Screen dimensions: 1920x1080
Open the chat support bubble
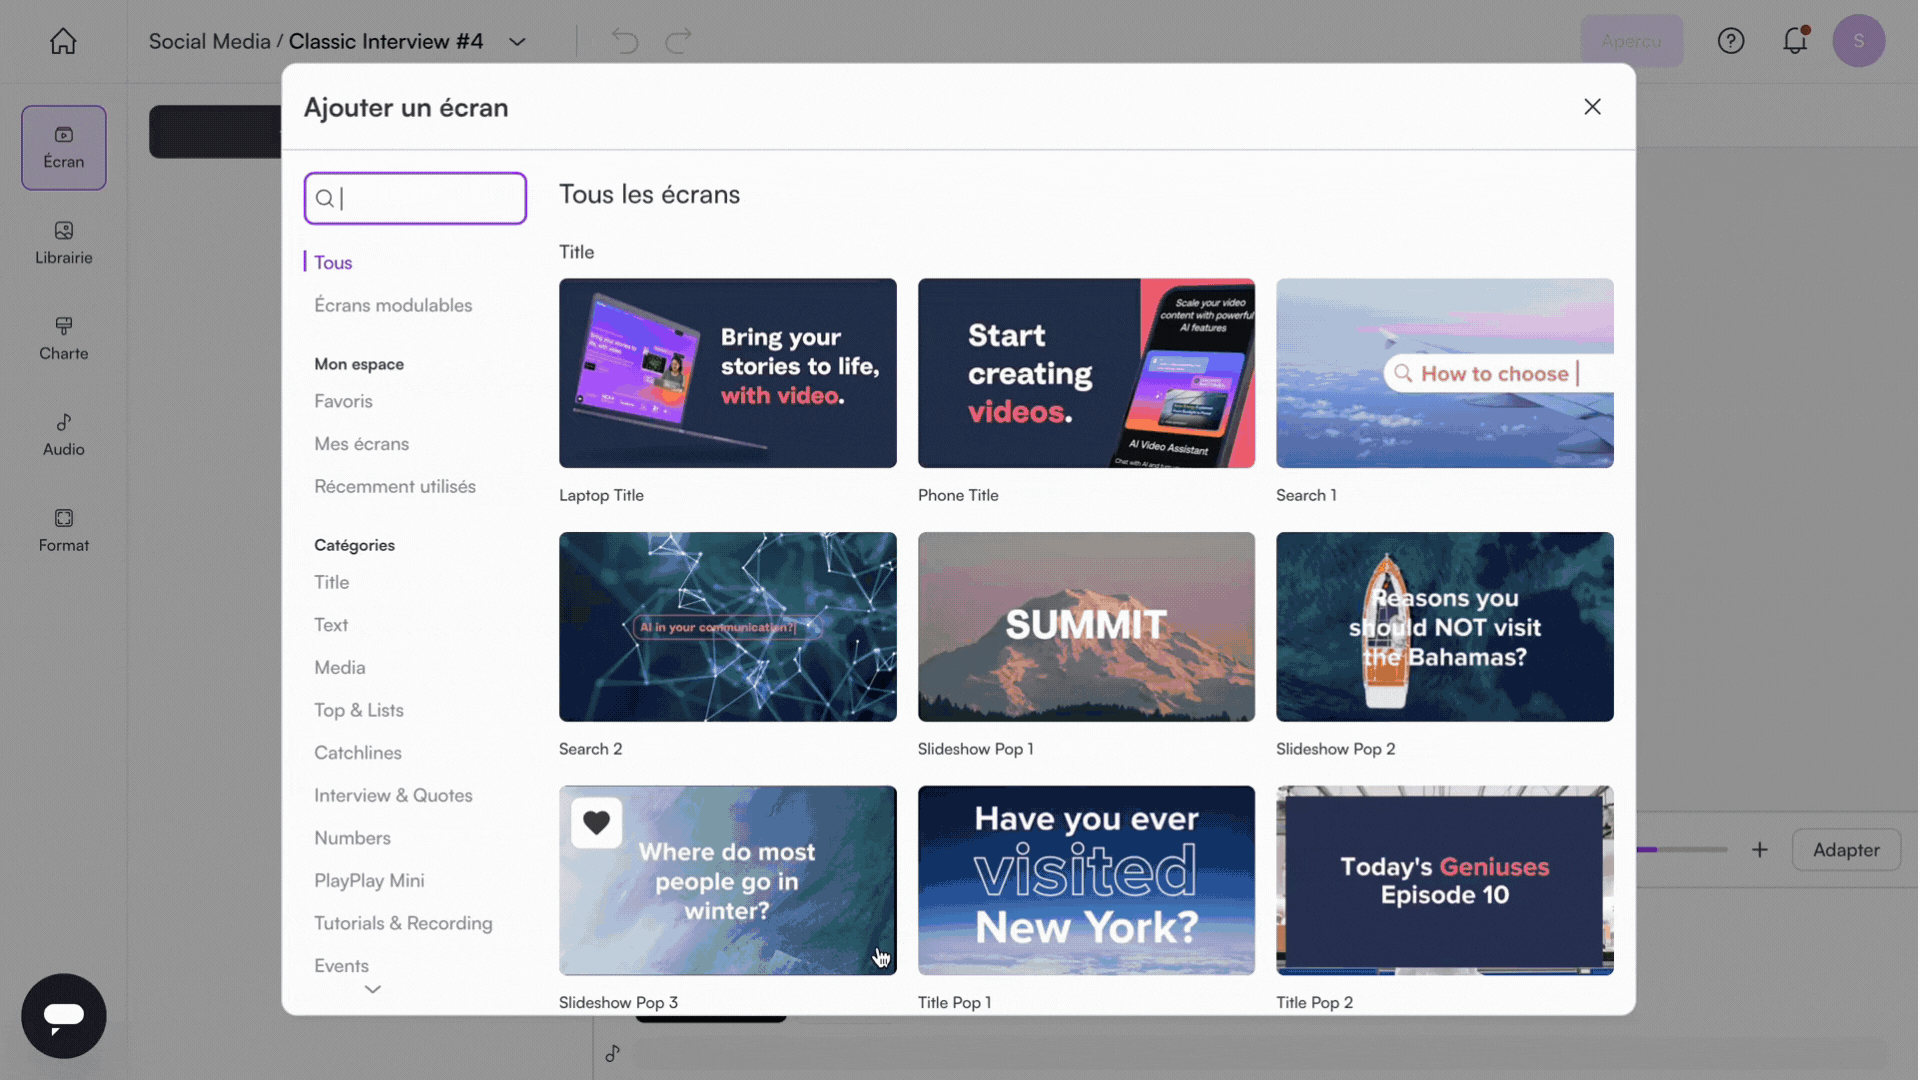(x=63, y=1015)
